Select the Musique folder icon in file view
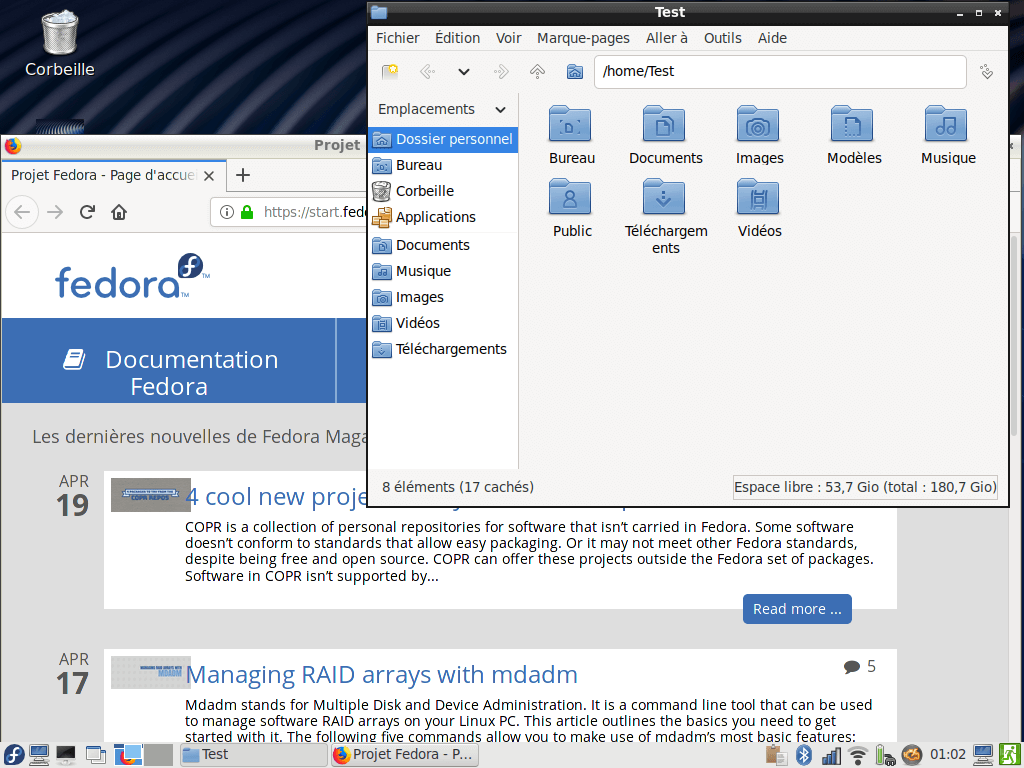Image resolution: width=1024 pixels, height=768 pixels. (x=946, y=123)
